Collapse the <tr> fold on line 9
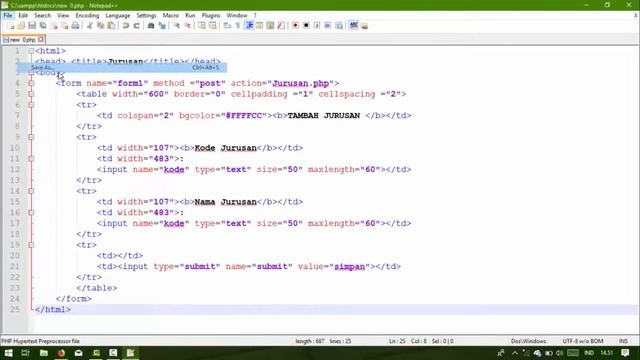The image size is (640, 360). [31, 137]
